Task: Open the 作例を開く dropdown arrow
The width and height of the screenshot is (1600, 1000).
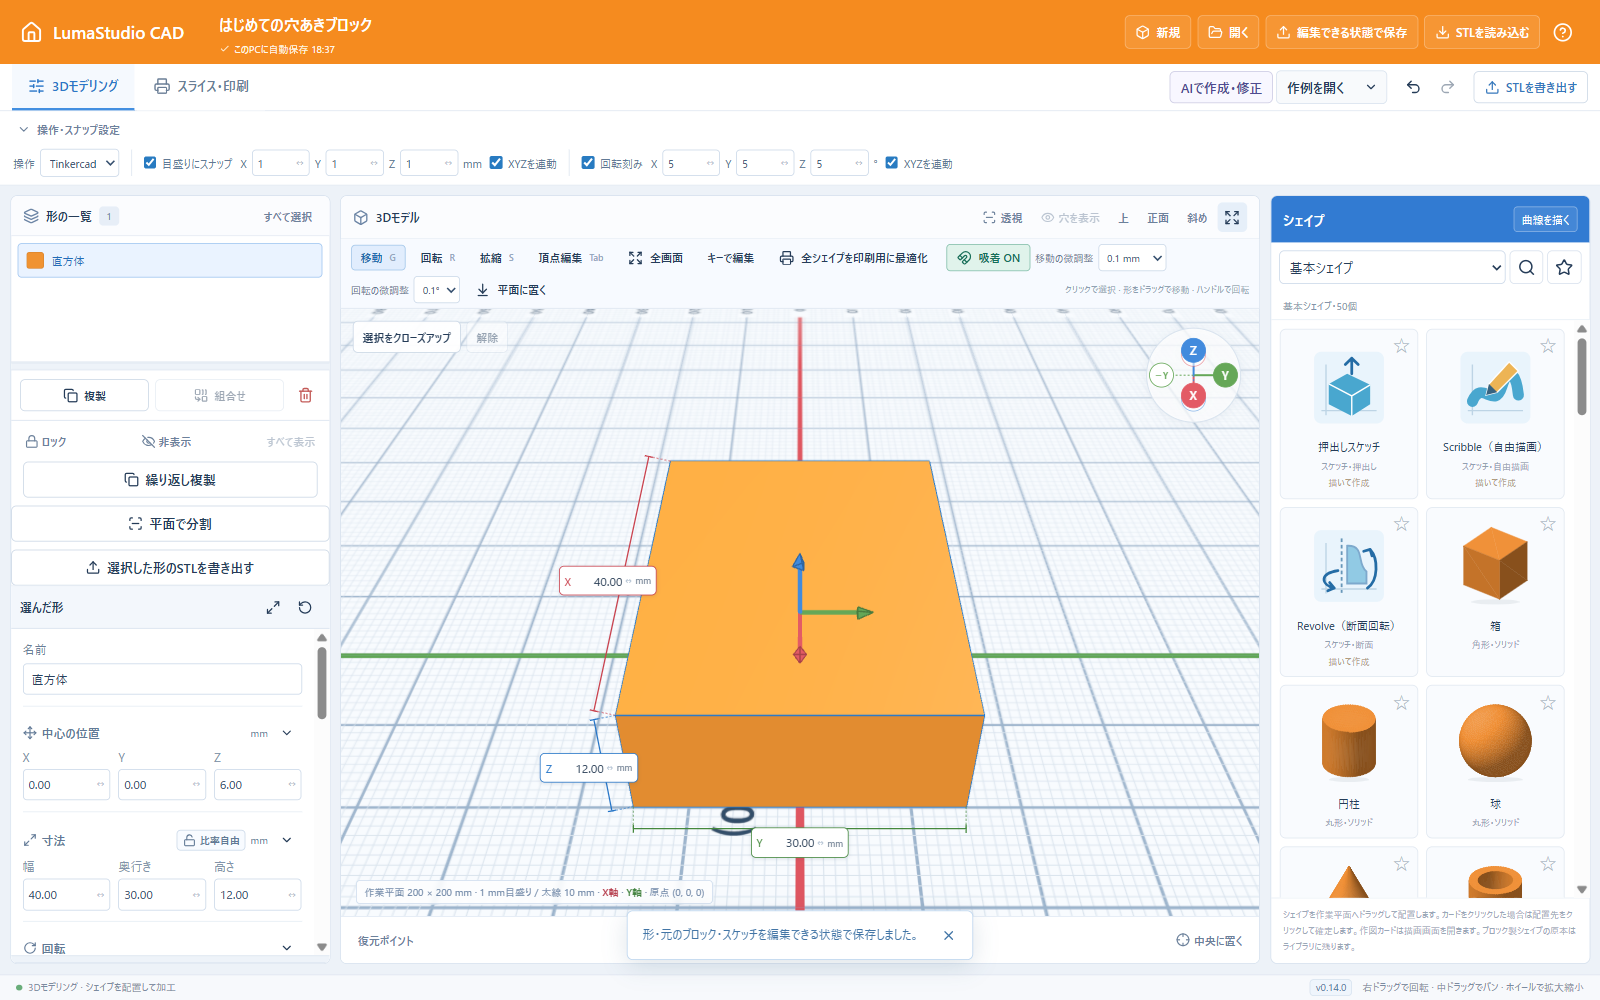Action: click(x=1370, y=87)
